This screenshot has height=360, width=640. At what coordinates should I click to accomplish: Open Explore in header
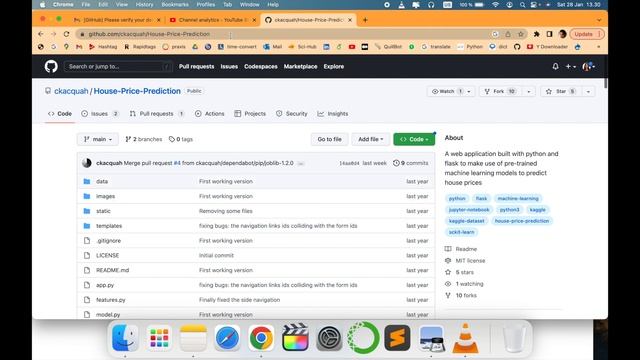tap(334, 67)
